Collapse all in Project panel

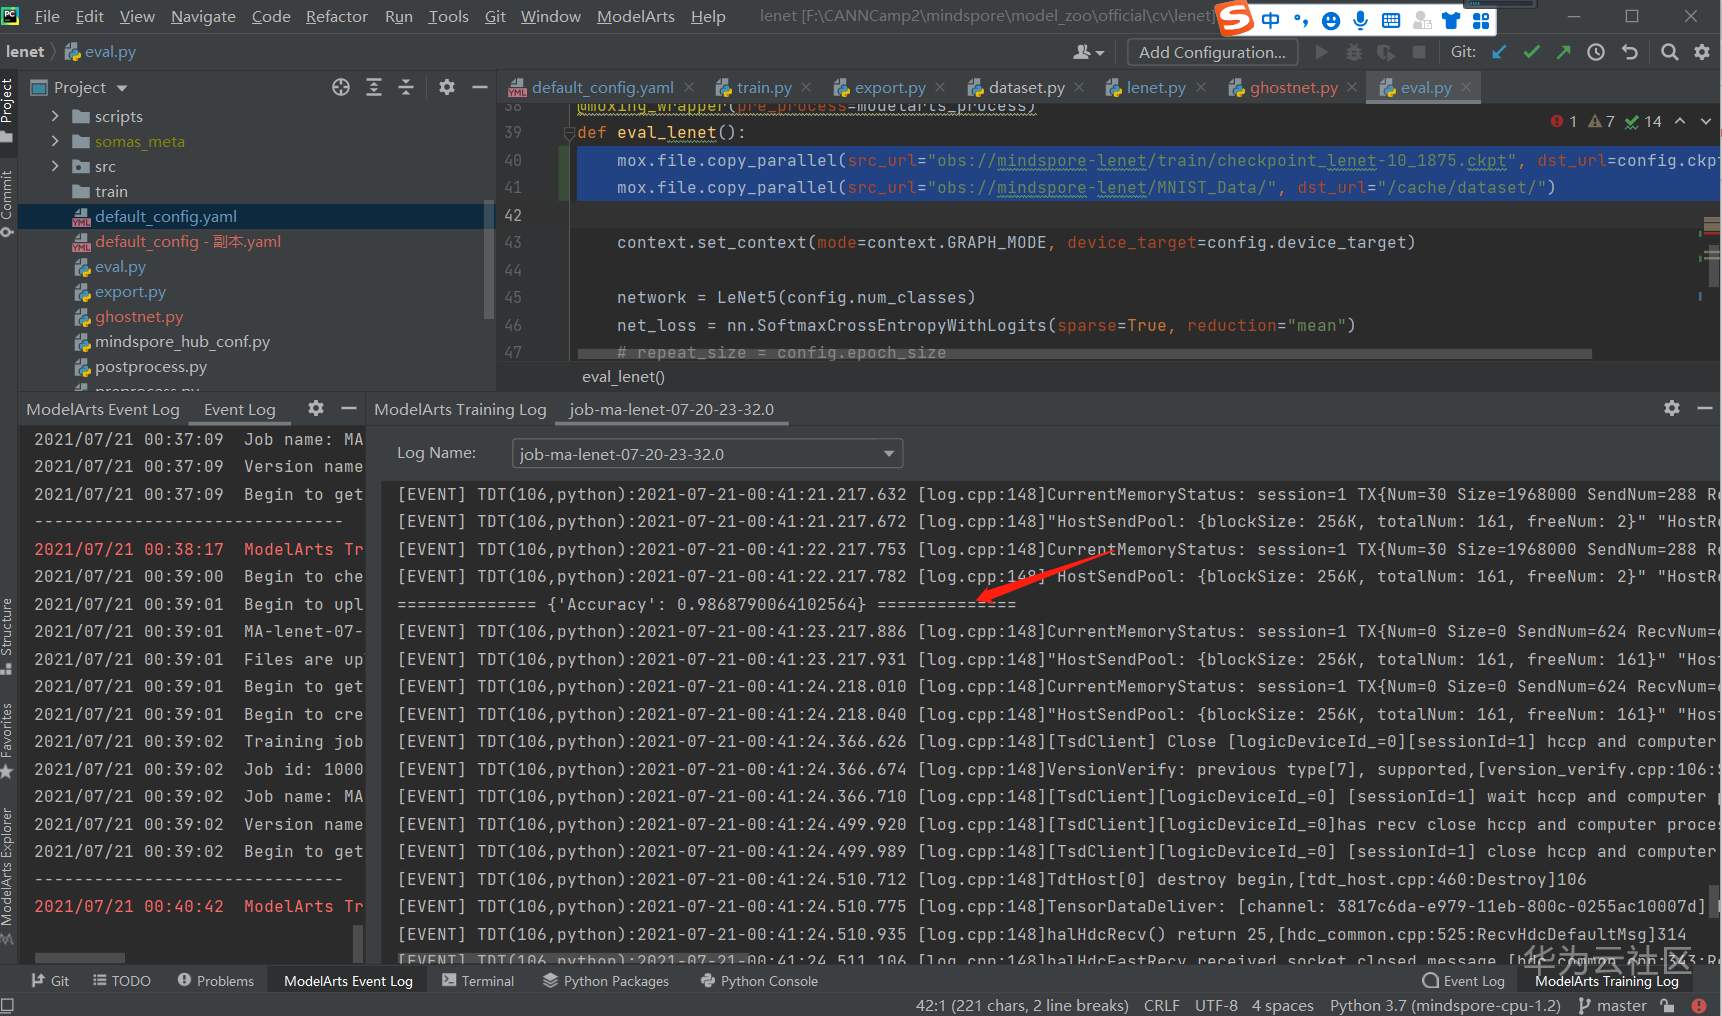coord(406,88)
